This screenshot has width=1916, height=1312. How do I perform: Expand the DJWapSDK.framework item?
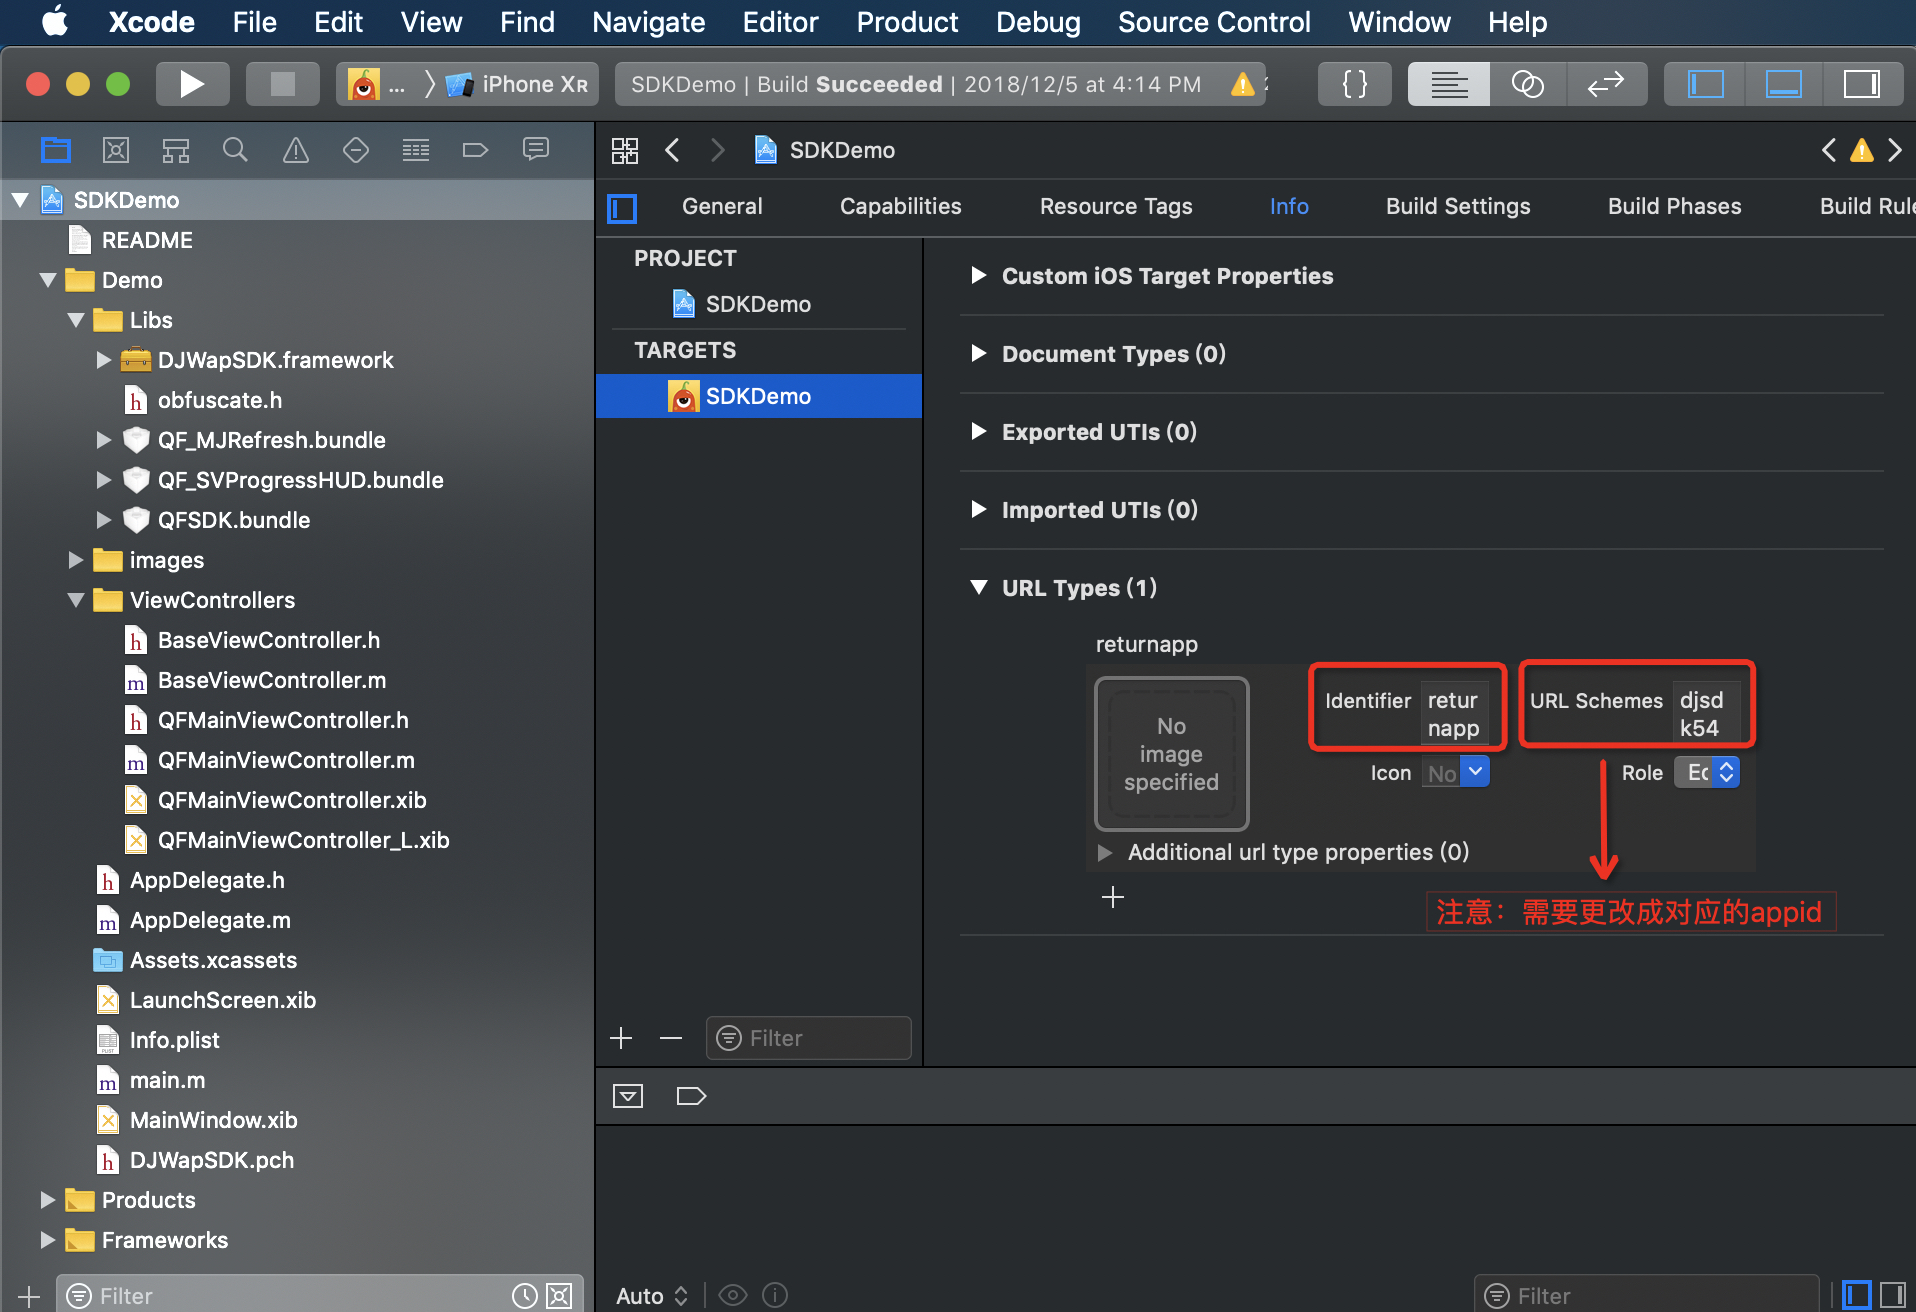point(103,360)
